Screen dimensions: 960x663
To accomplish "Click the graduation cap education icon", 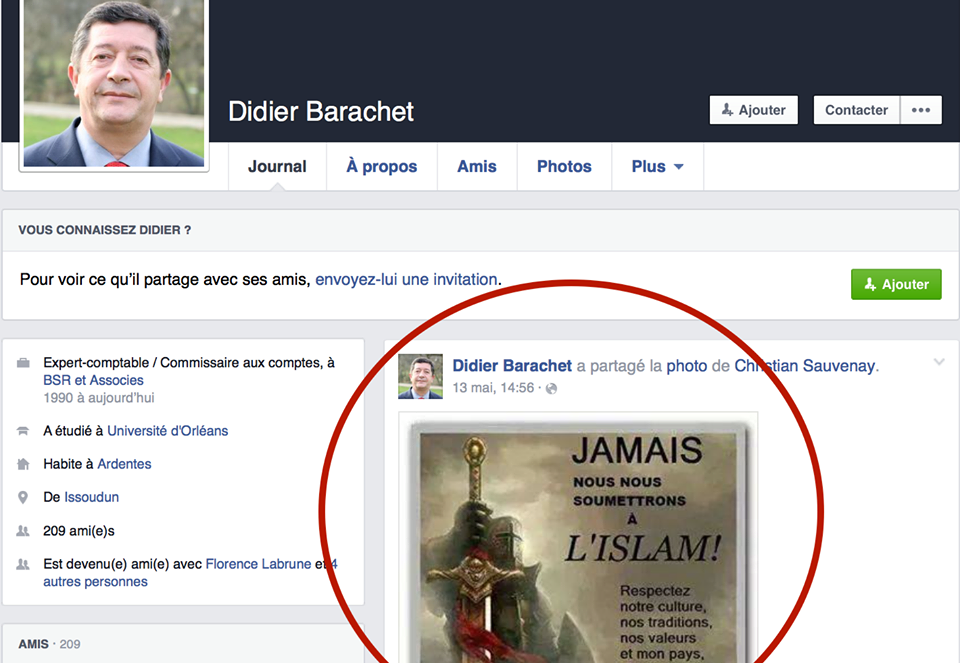I will click(23, 431).
